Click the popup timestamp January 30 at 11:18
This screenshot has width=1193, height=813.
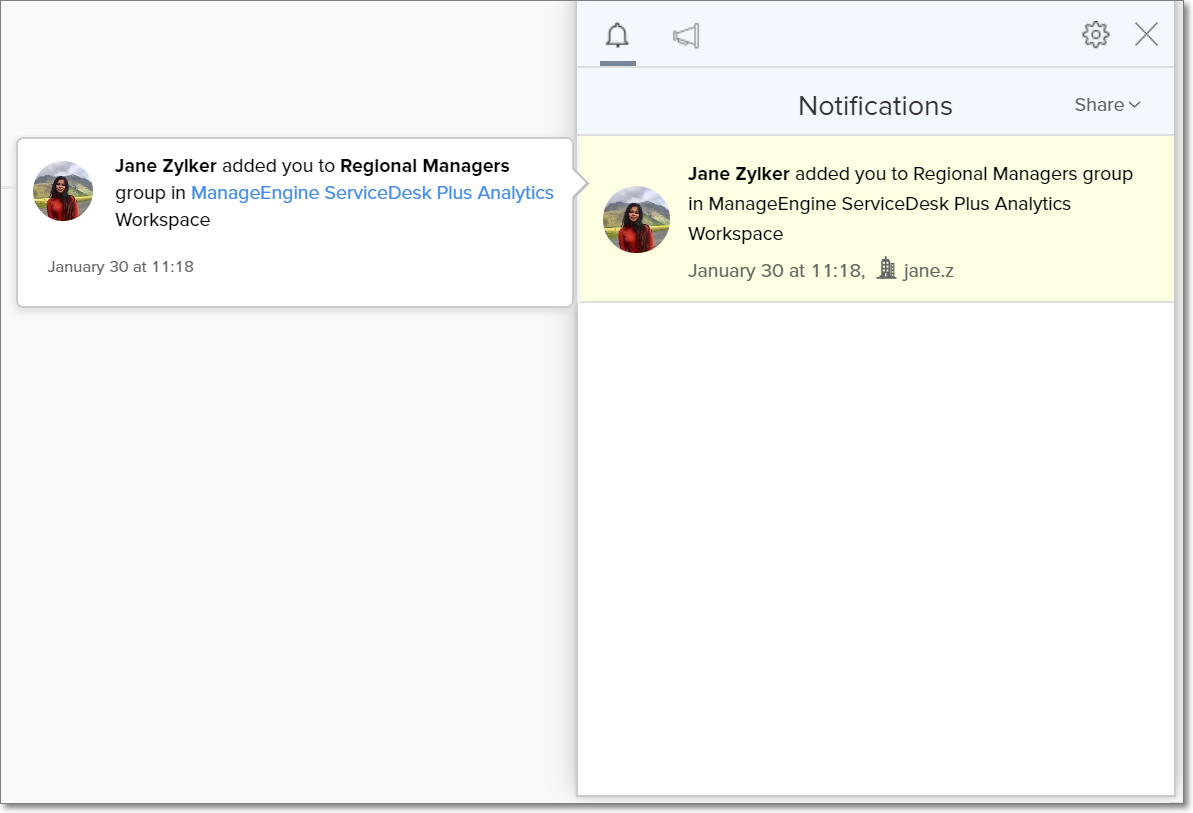click(120, 267)
